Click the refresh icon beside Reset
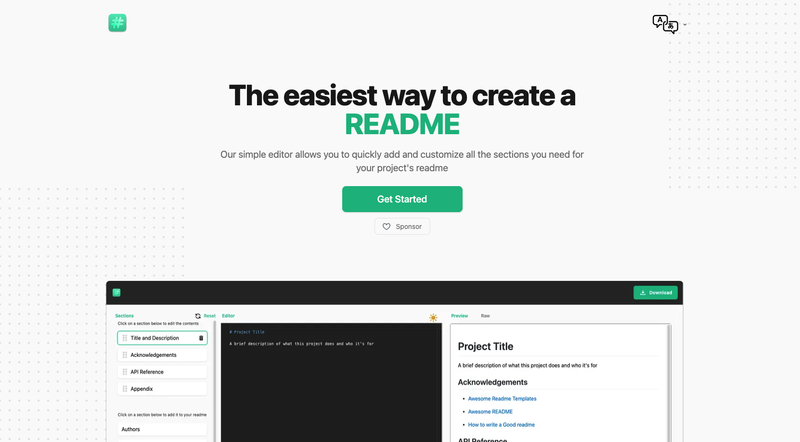 (x=198, y=316)
